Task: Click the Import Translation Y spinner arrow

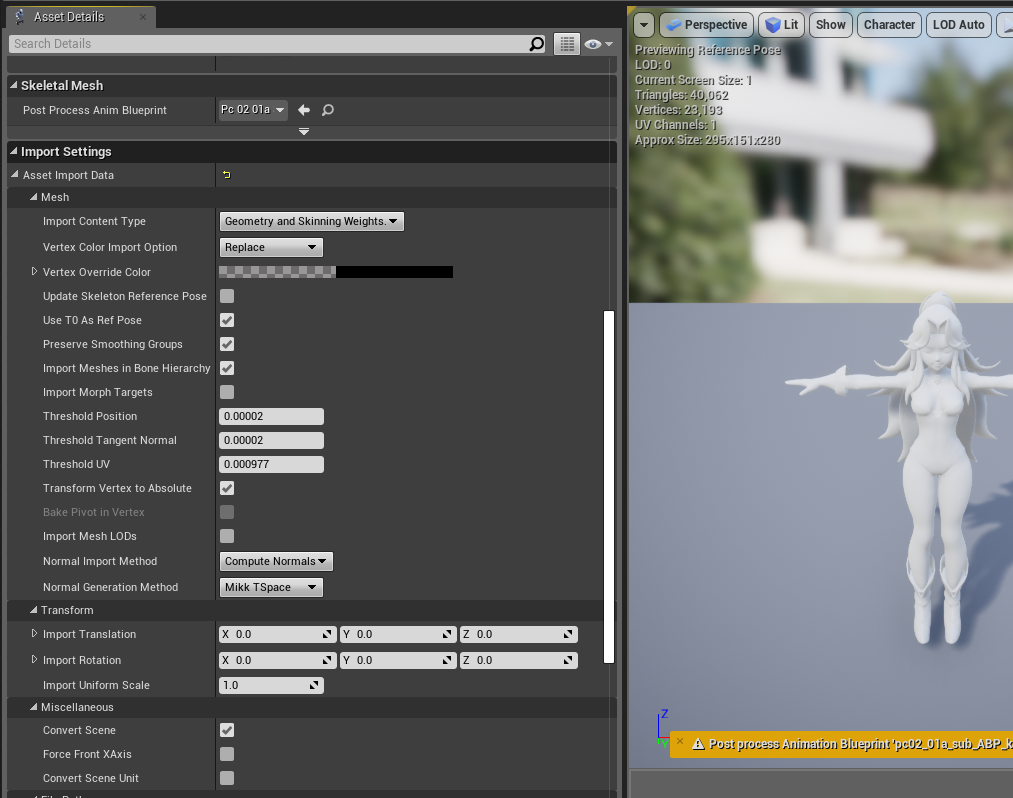Action: tap(447, 635)
